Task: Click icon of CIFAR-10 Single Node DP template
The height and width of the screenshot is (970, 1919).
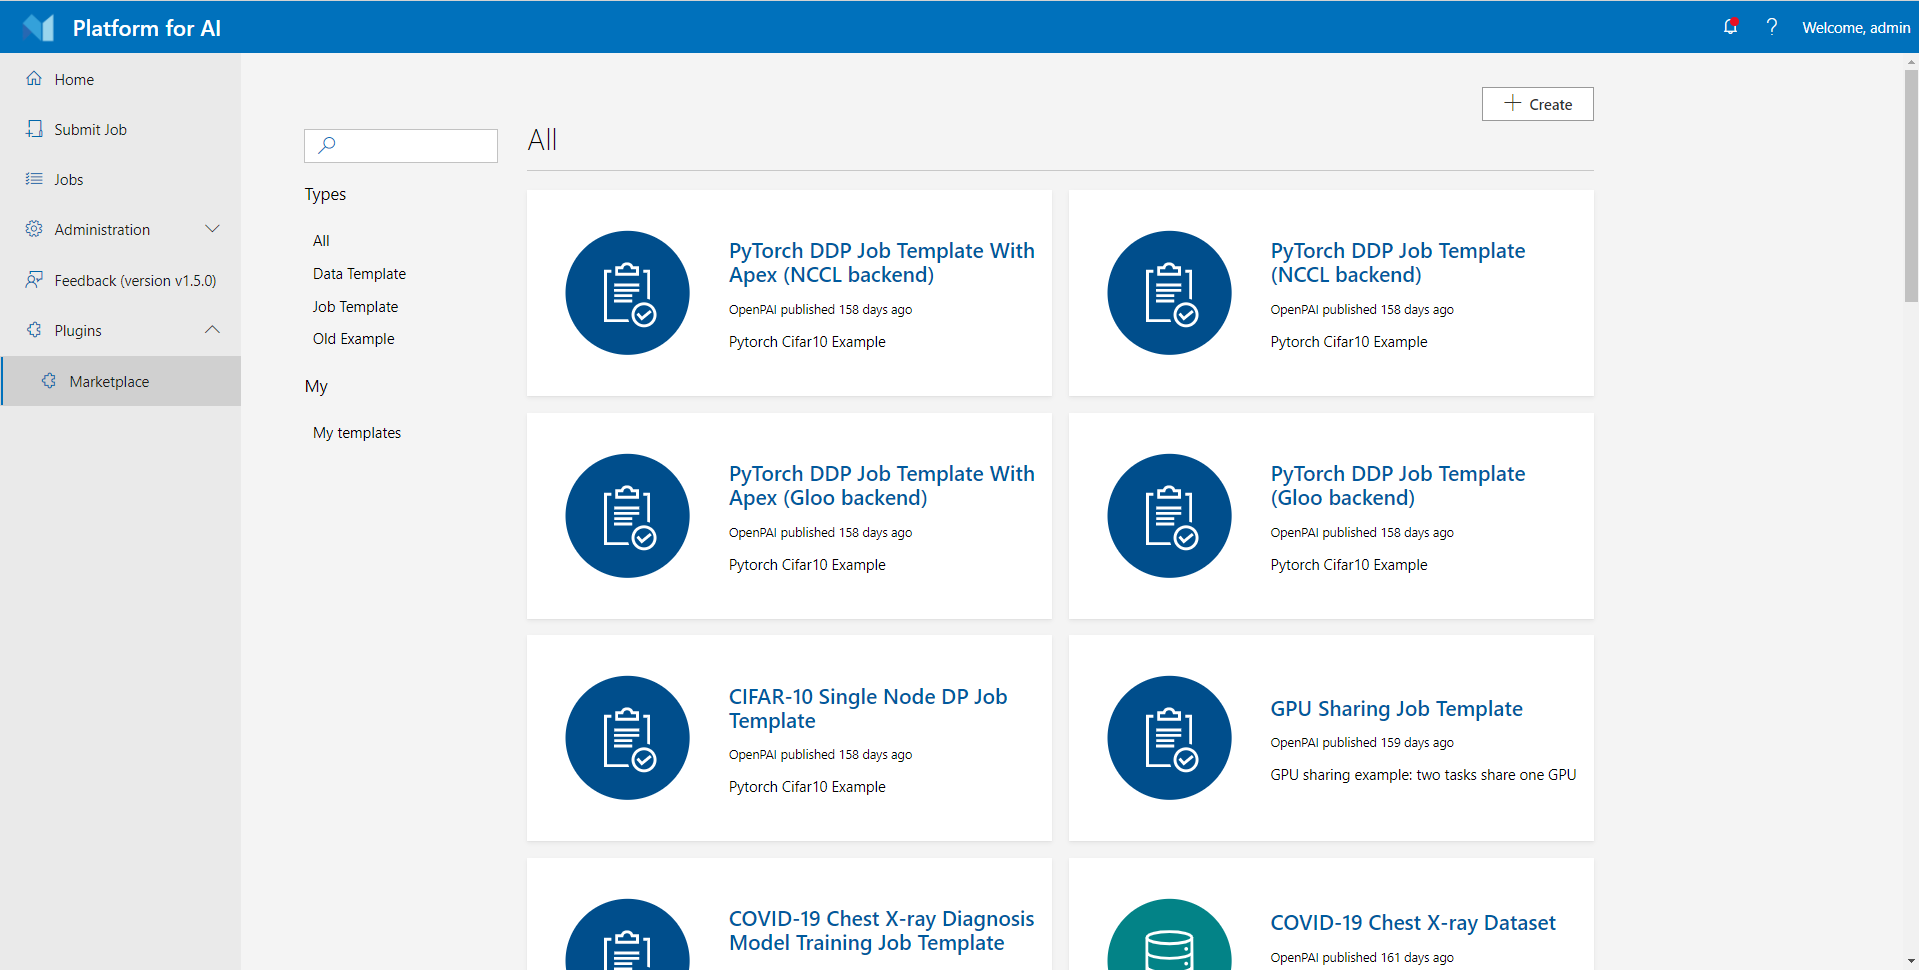Action: click(627, 738)
